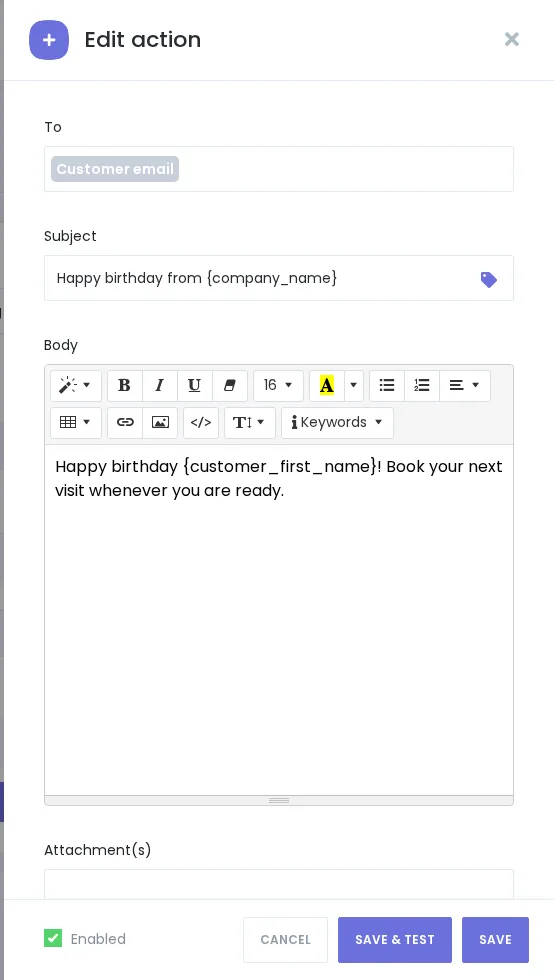The height and width of the screenshot is (980, 554).
Task: Click the Customer email recipient tag
Action: click(x=115, y=169)
